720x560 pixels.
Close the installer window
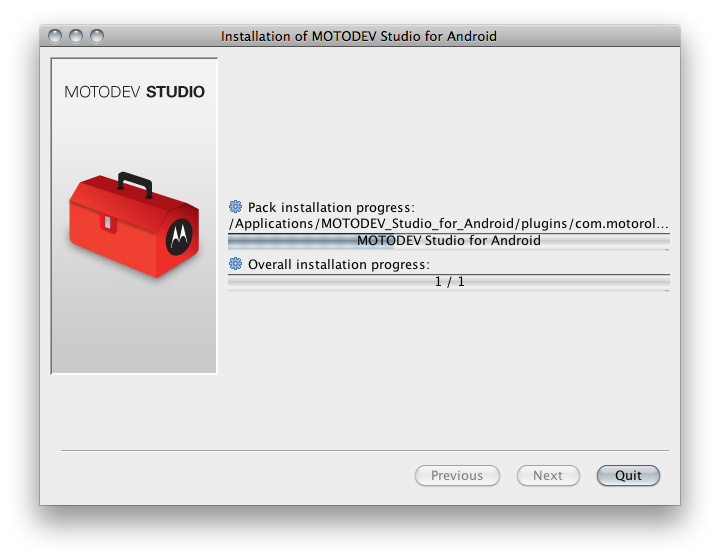pyautogui.click(x=55, y=36)
